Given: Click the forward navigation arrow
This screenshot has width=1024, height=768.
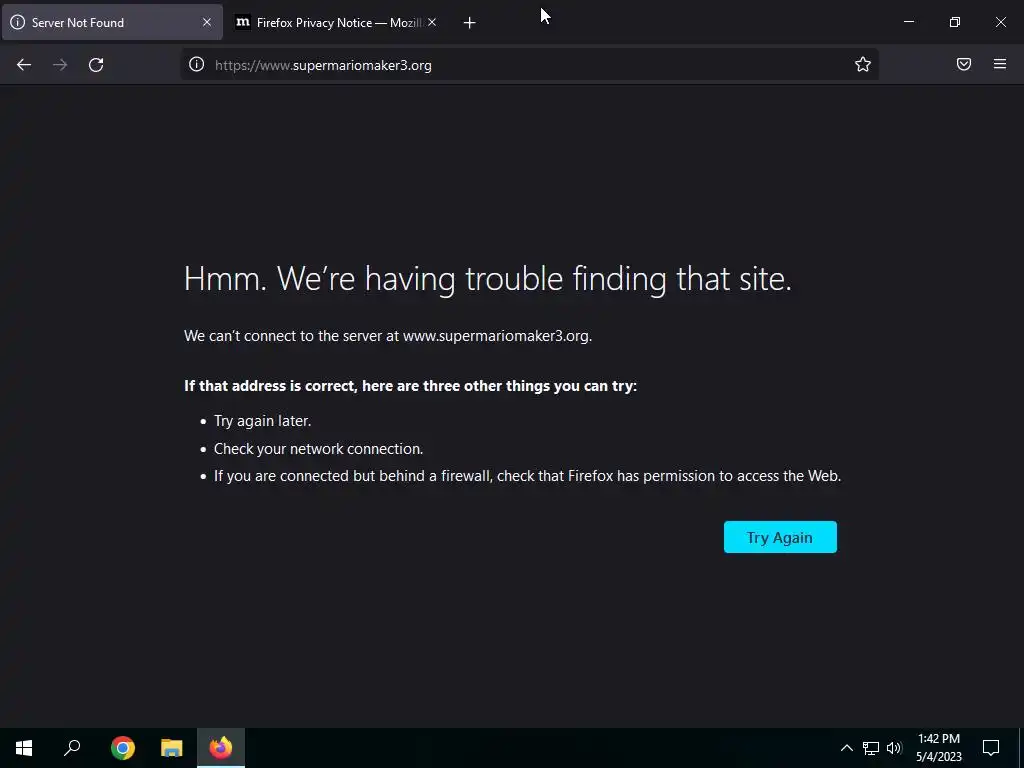Looking at the screenshot, I should (60, 65).
